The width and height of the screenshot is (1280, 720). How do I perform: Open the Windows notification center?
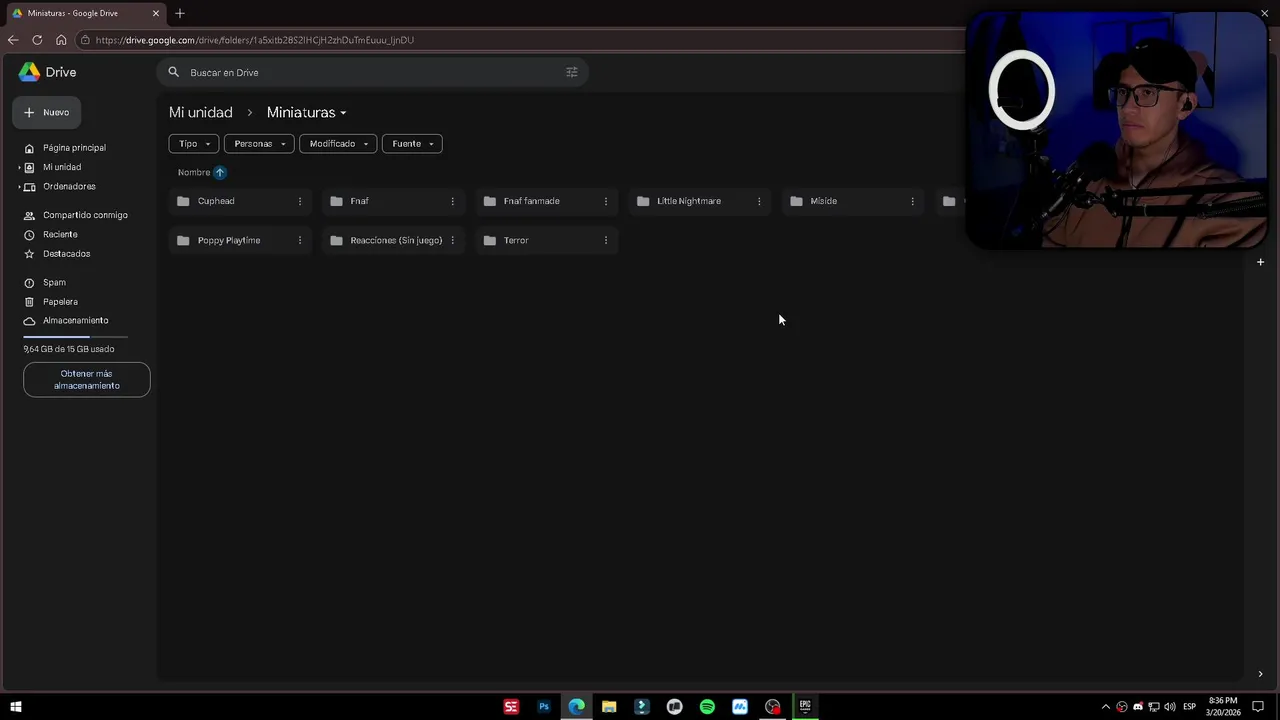1259,707
